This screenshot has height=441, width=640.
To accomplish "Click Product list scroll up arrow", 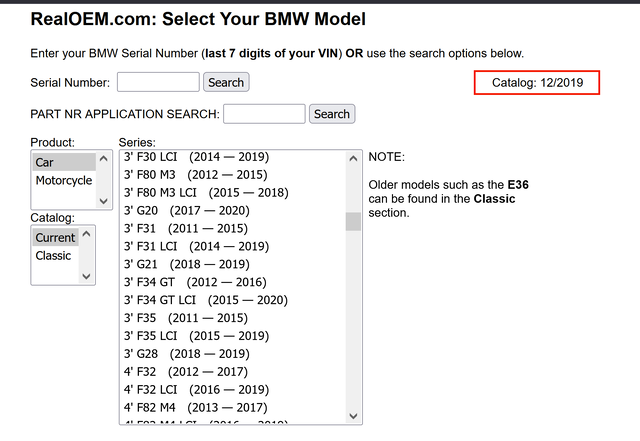I will (104, 158).
